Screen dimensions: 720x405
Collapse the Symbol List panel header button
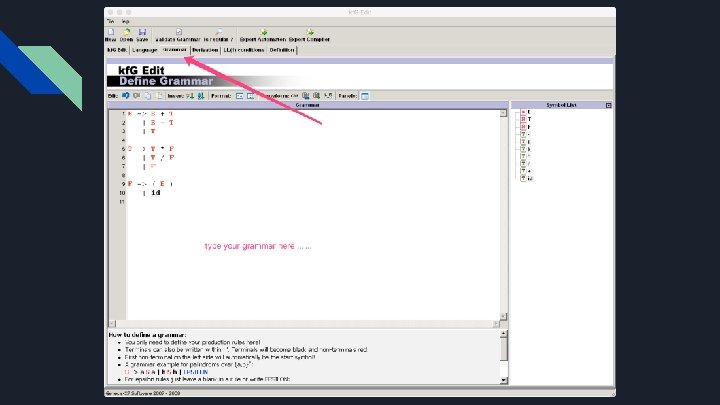608,105
